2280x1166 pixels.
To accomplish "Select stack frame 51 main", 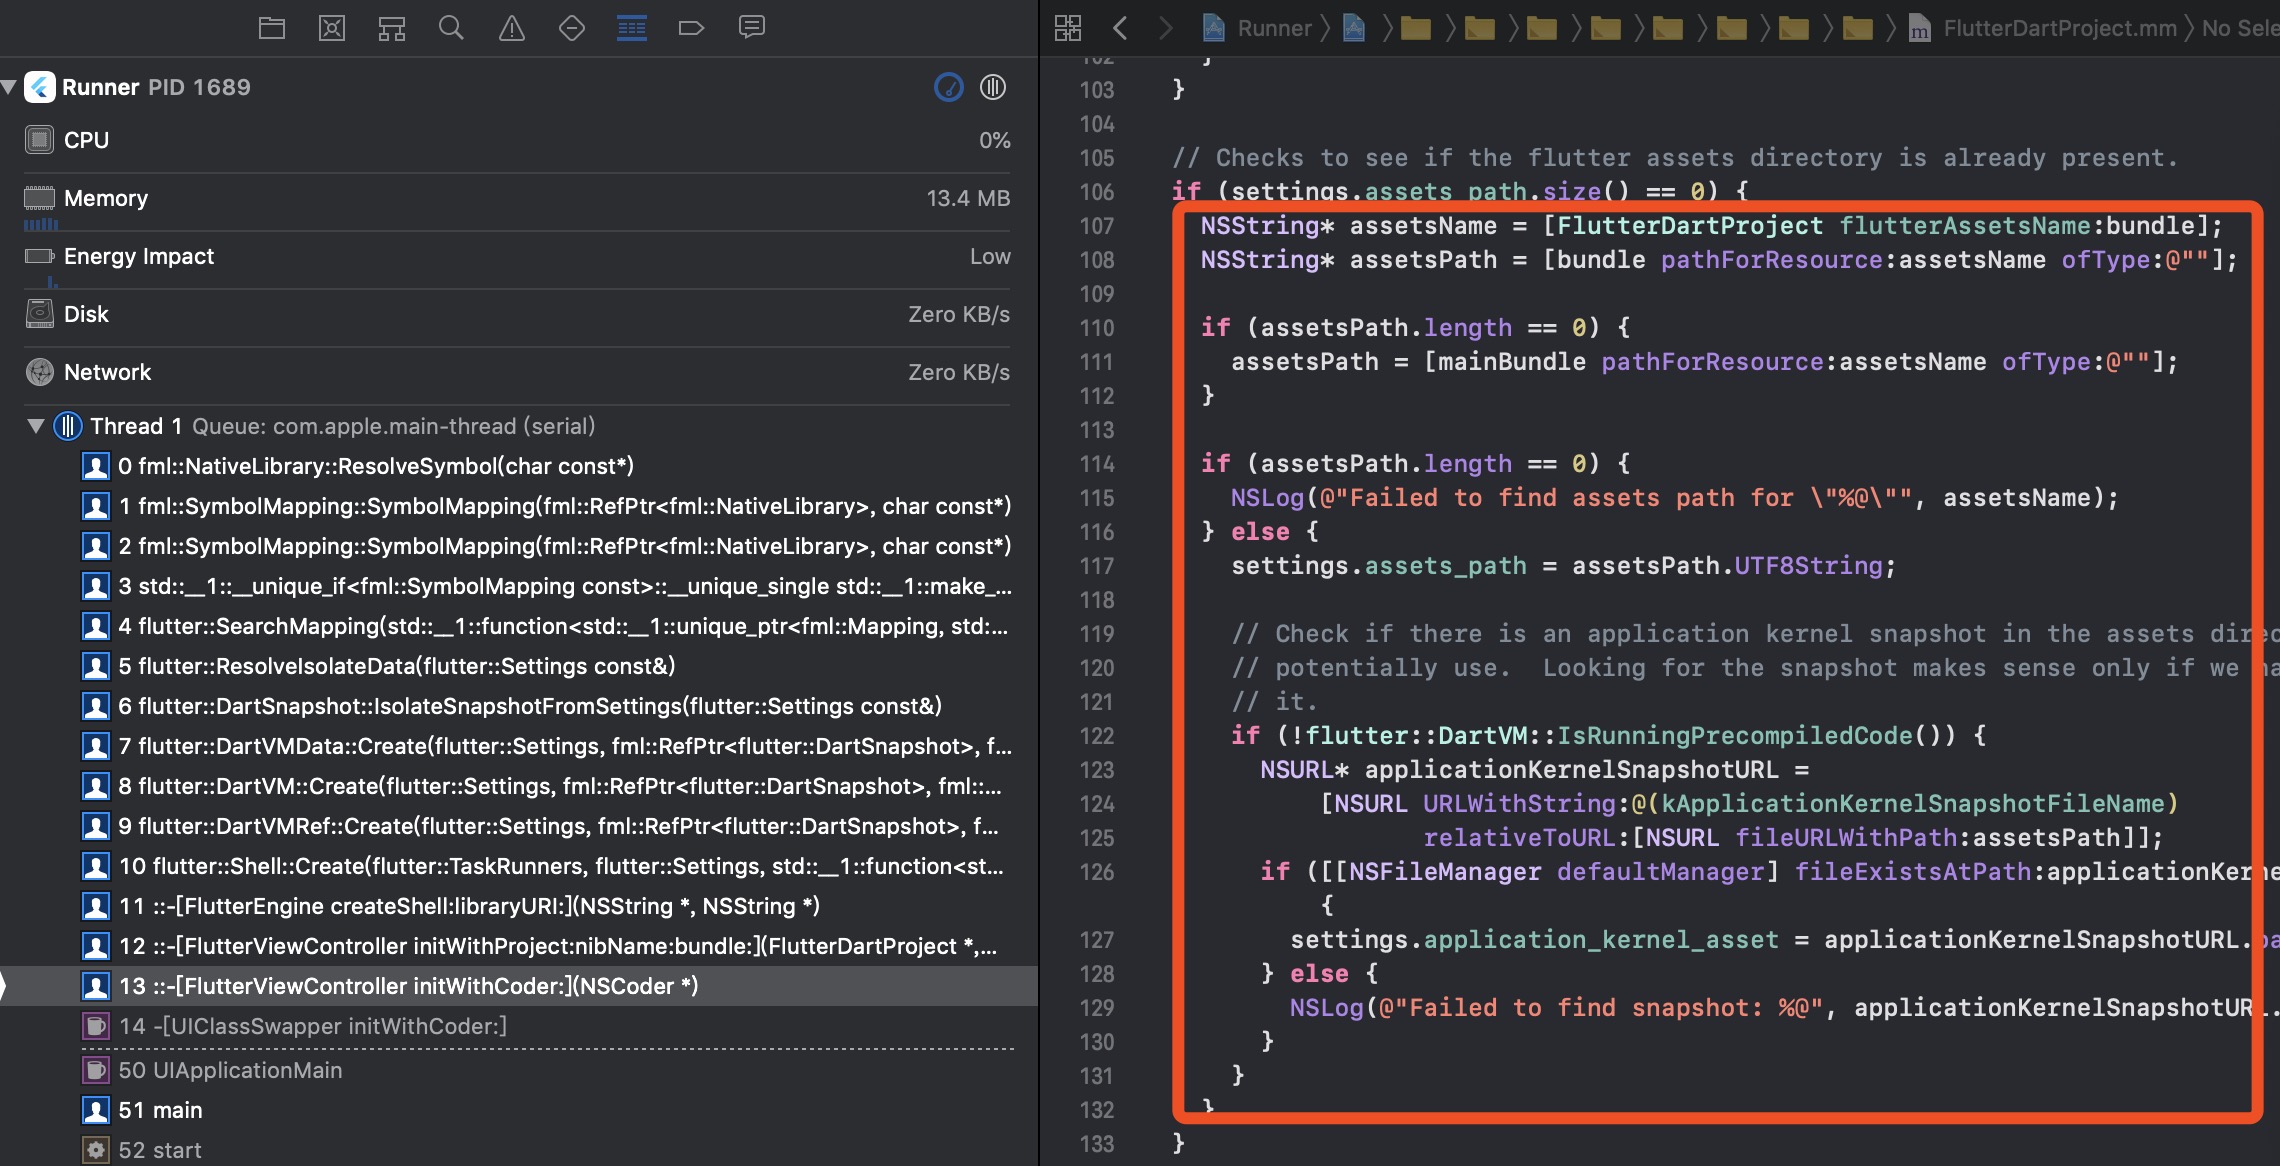I will [160, 1110].
